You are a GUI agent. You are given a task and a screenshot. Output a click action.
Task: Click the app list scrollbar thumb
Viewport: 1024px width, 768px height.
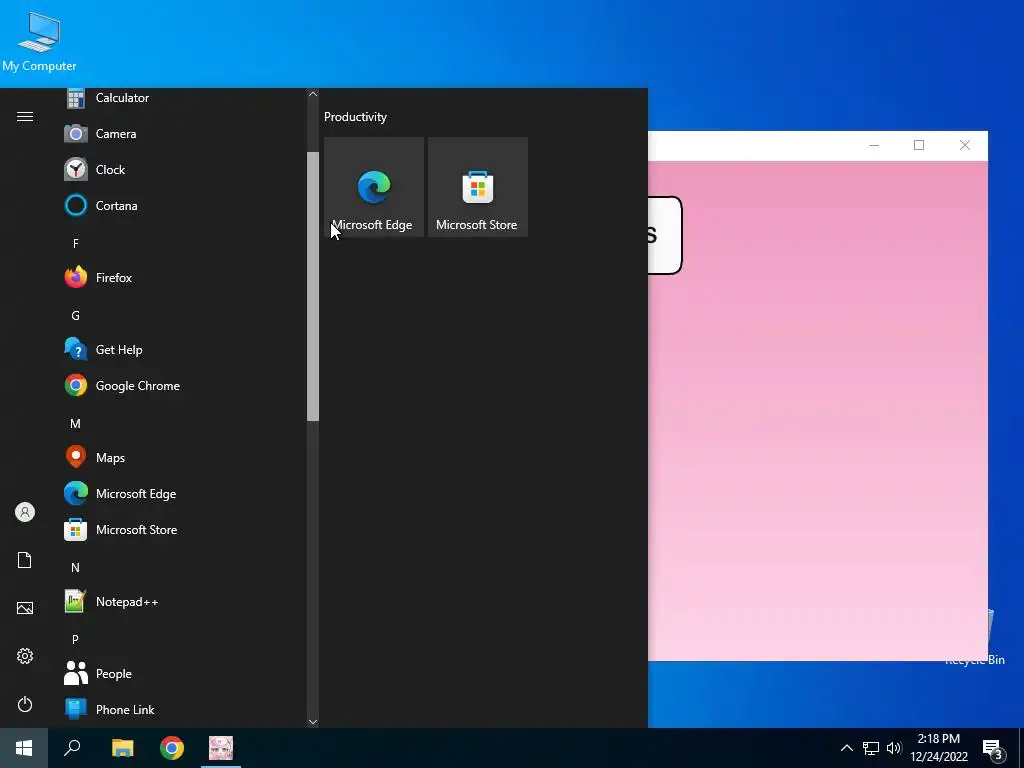coord(313,287)
